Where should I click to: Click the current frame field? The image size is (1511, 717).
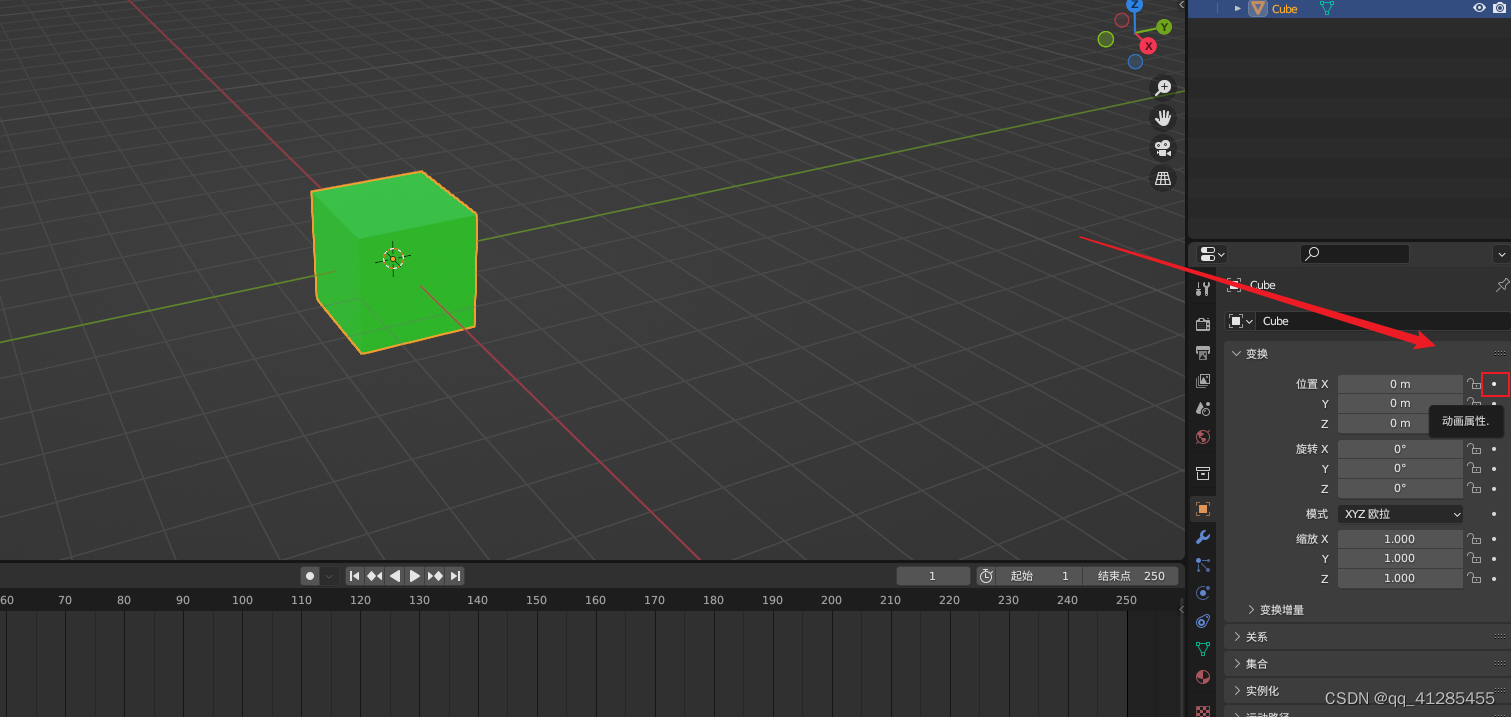(933, 576)
